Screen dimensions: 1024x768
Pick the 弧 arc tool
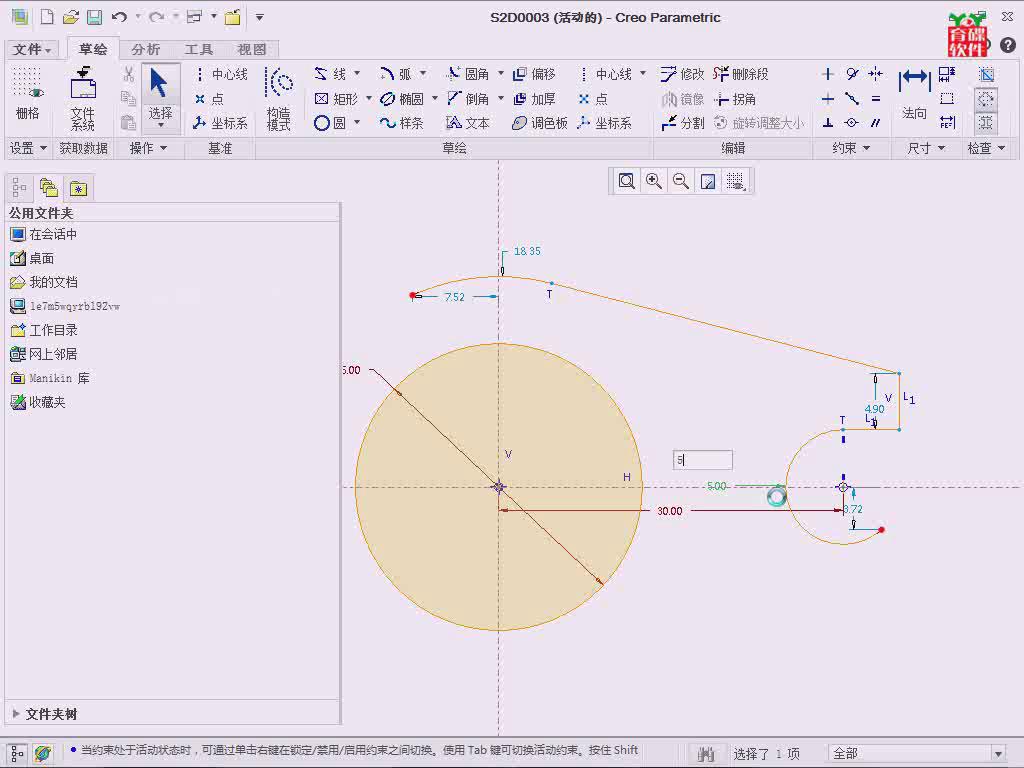click(396, 74)
